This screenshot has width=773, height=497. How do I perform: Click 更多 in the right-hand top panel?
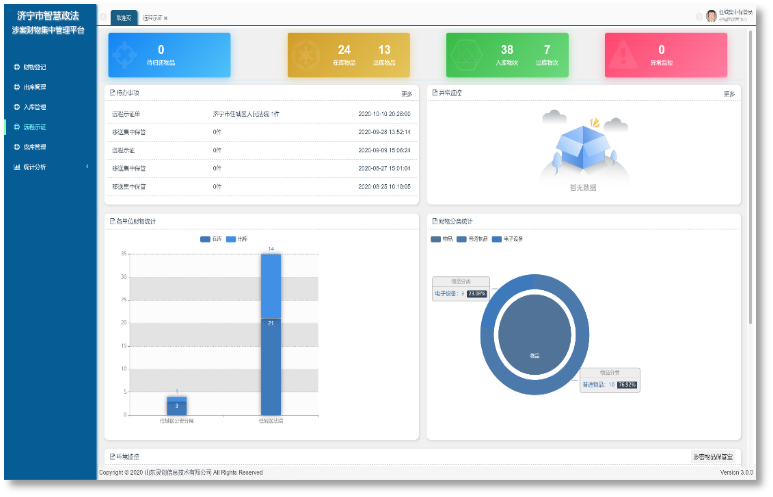pos(729,94)
